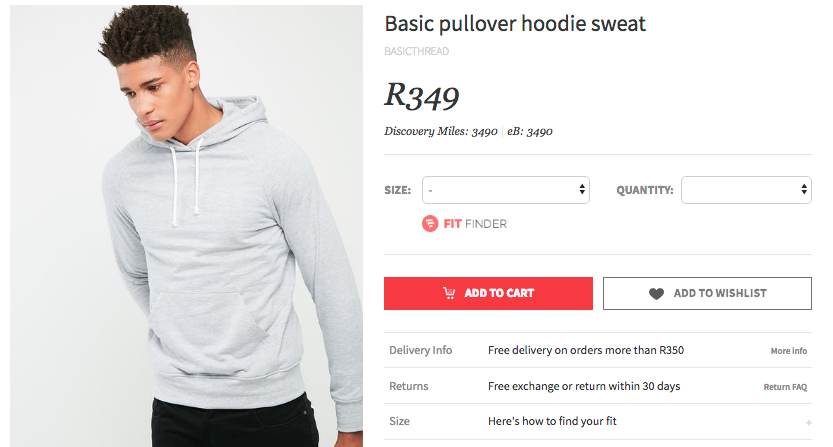Click the plus icon in the Size row

[808, 423]
